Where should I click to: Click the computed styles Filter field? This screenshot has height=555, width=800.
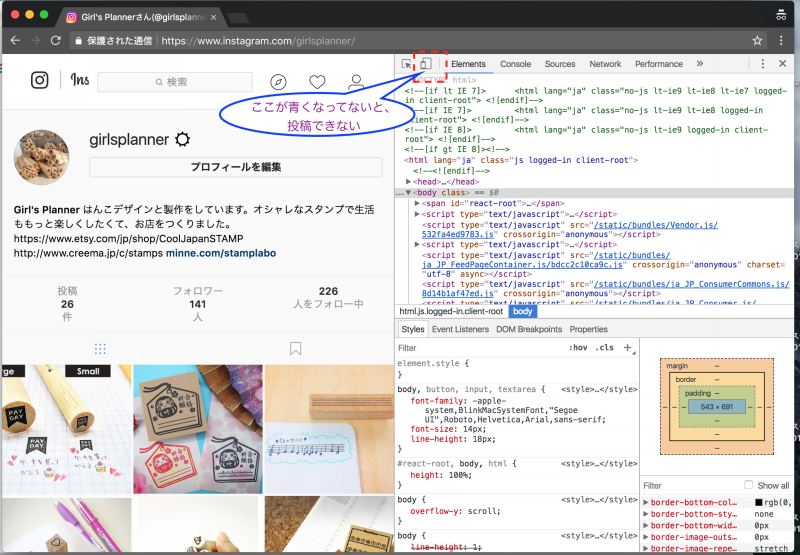[x=689, y=486]
